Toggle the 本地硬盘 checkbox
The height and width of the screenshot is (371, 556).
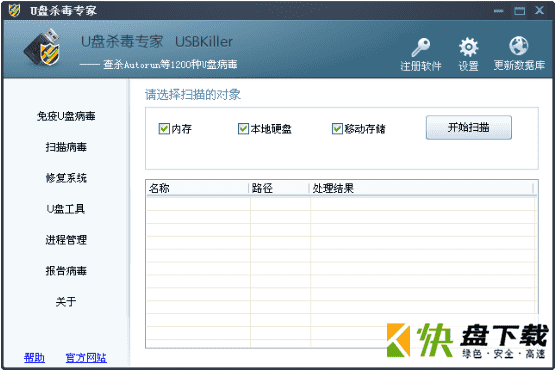pos(243,129)
